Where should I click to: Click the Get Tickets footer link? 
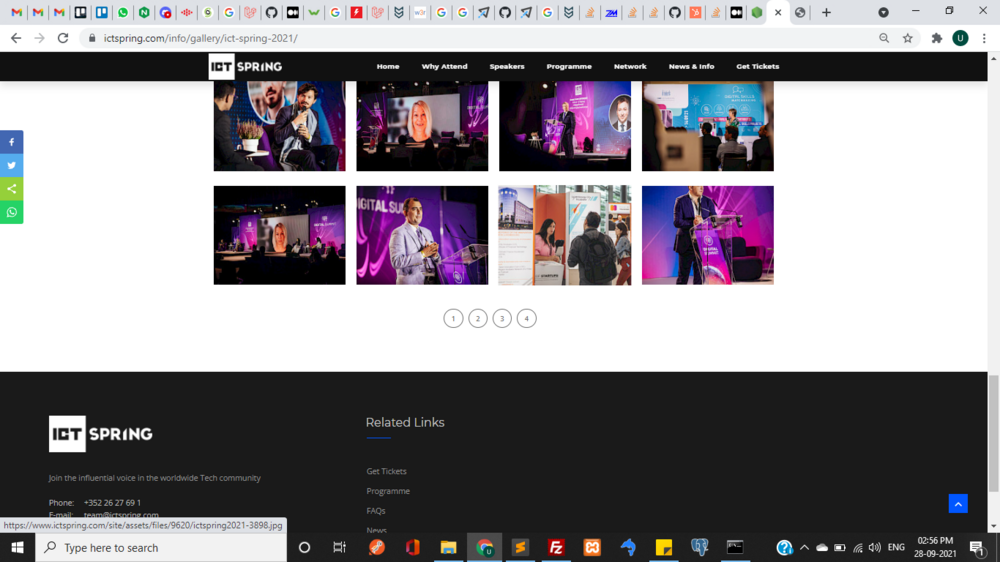[x=386, y=471]
